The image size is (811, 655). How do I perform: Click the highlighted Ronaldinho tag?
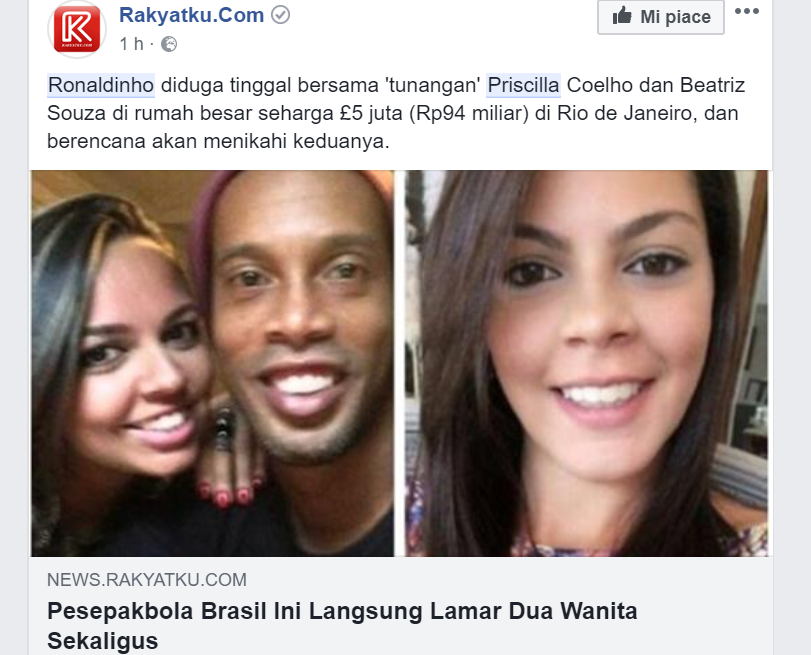pyautogui.click(x=101, y=85)
